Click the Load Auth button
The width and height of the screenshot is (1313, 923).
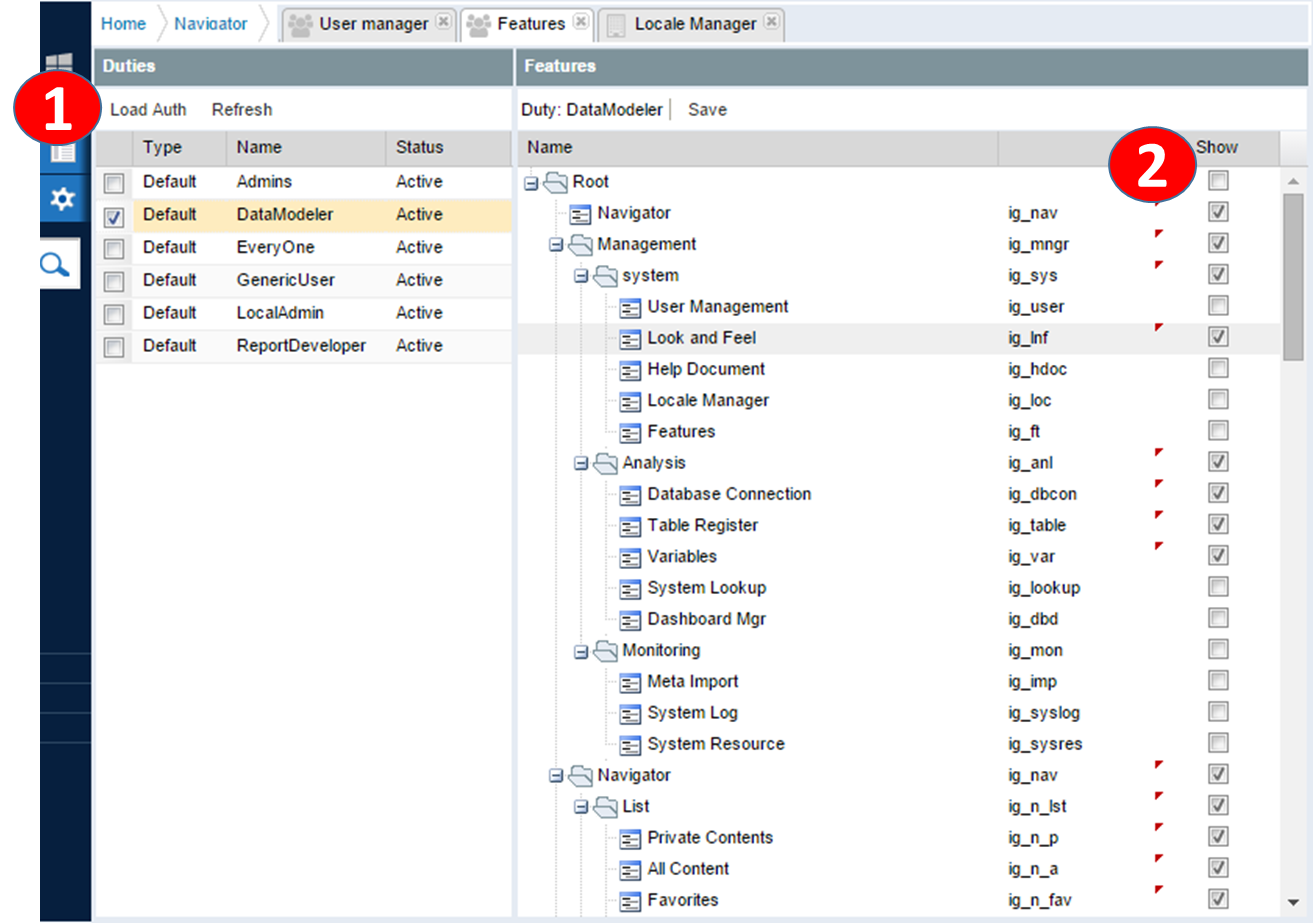(148, 110)
